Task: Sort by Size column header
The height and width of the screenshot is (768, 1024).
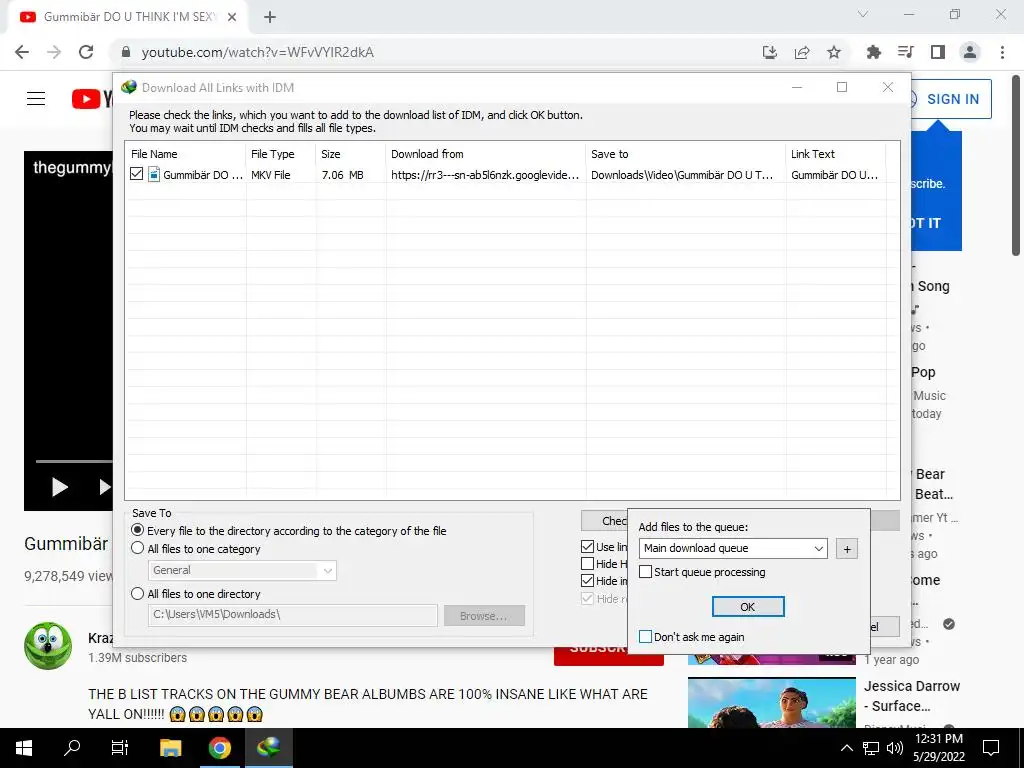Action: pos(351,154)
